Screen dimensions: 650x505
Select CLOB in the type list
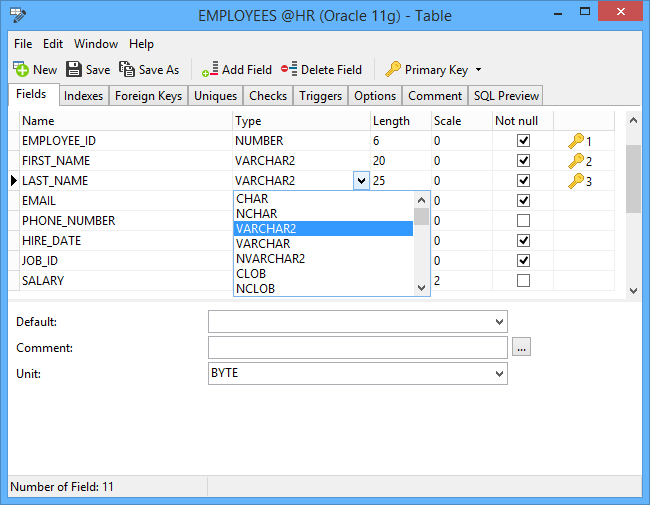[324, 274]
